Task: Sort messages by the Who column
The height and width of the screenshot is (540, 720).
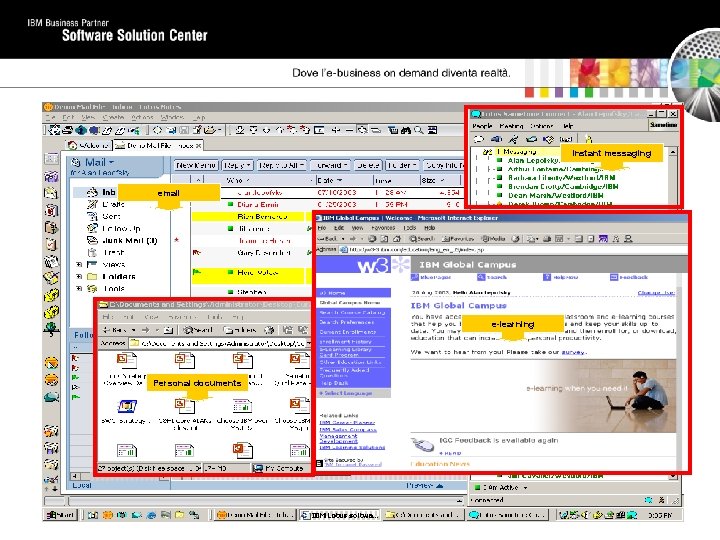Action: 238,180
